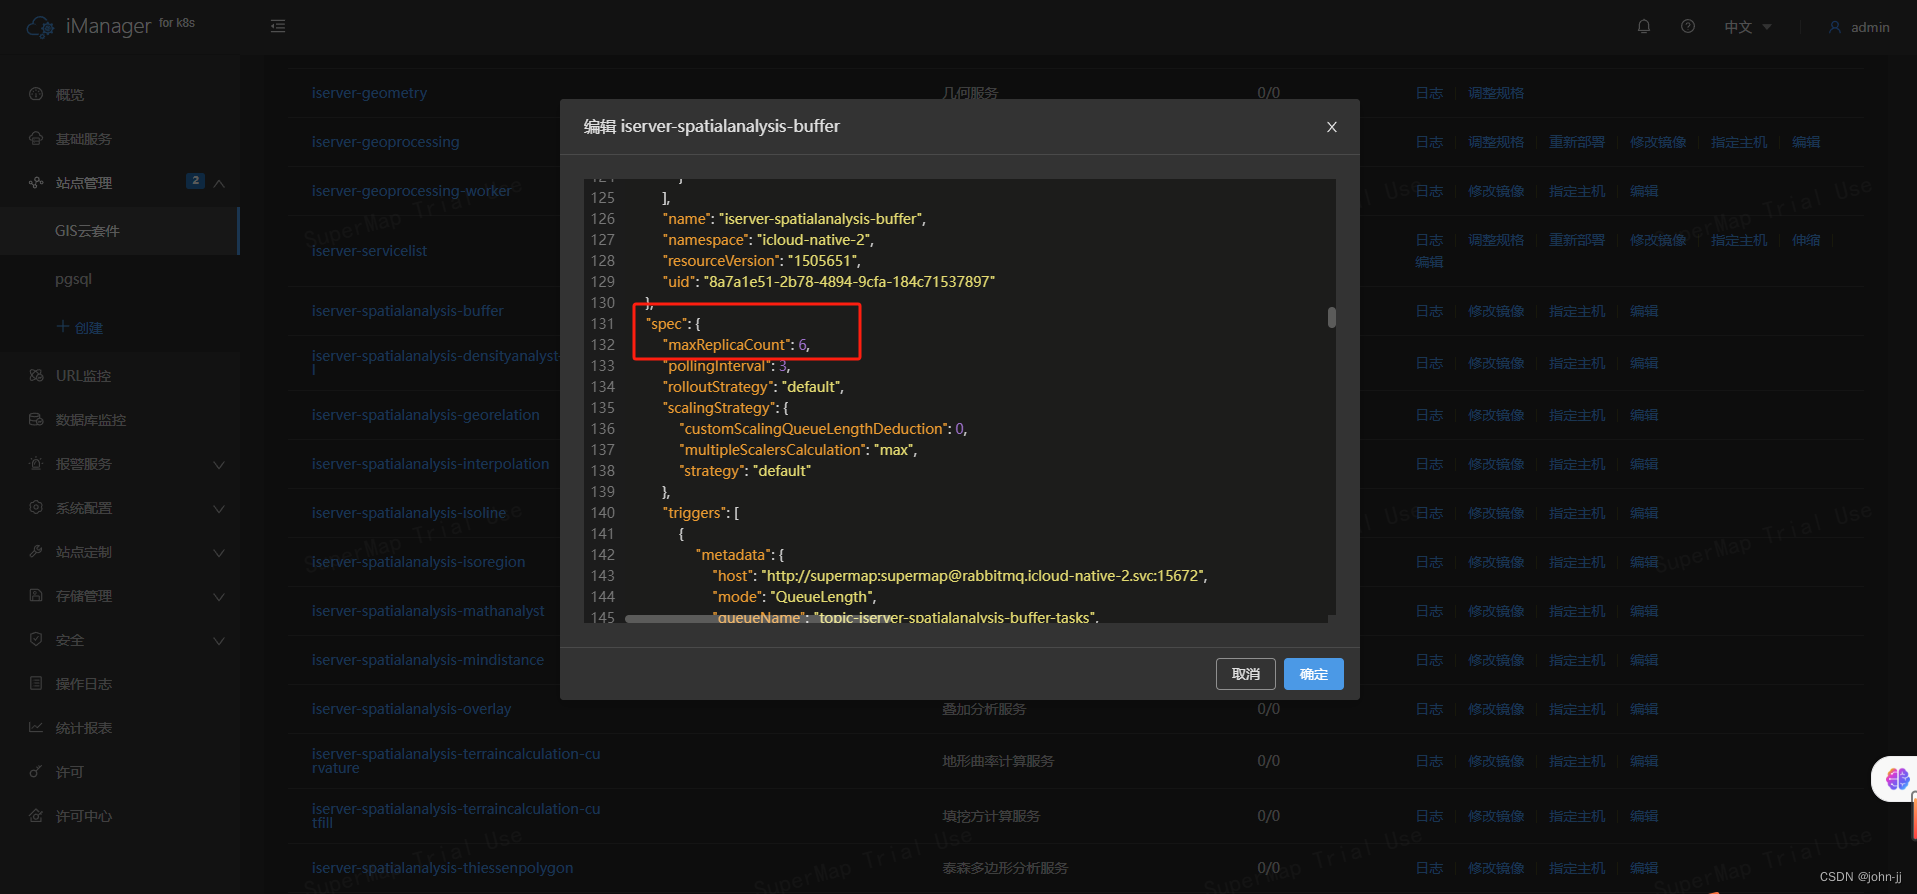Viewport: 1917px width, 894px height.
Task: Open iserver-spatialanalysis-overlay link
Action: point(411,709)
